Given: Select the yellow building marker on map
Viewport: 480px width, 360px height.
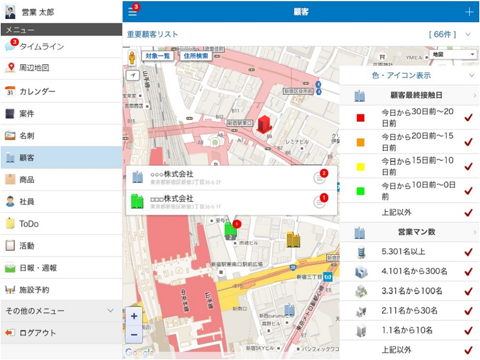Looking at the screenshot, I should 293,239.
